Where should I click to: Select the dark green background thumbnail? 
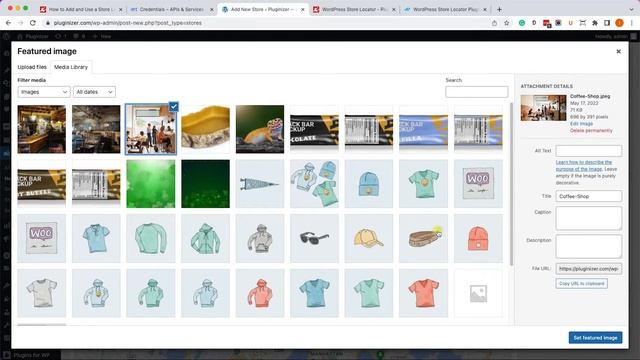[x=205, y=184]
